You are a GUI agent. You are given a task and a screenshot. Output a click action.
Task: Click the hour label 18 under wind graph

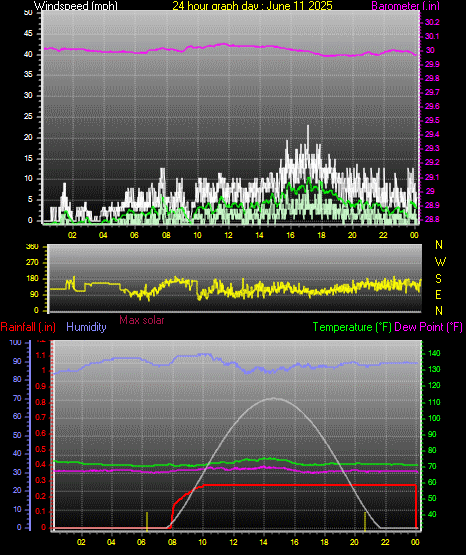click(x=321, y=235)
